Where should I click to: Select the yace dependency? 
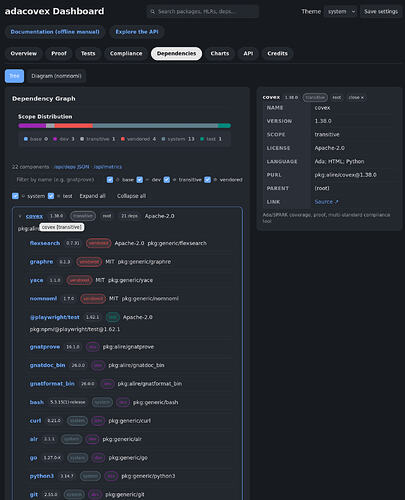tap(36, 280)
